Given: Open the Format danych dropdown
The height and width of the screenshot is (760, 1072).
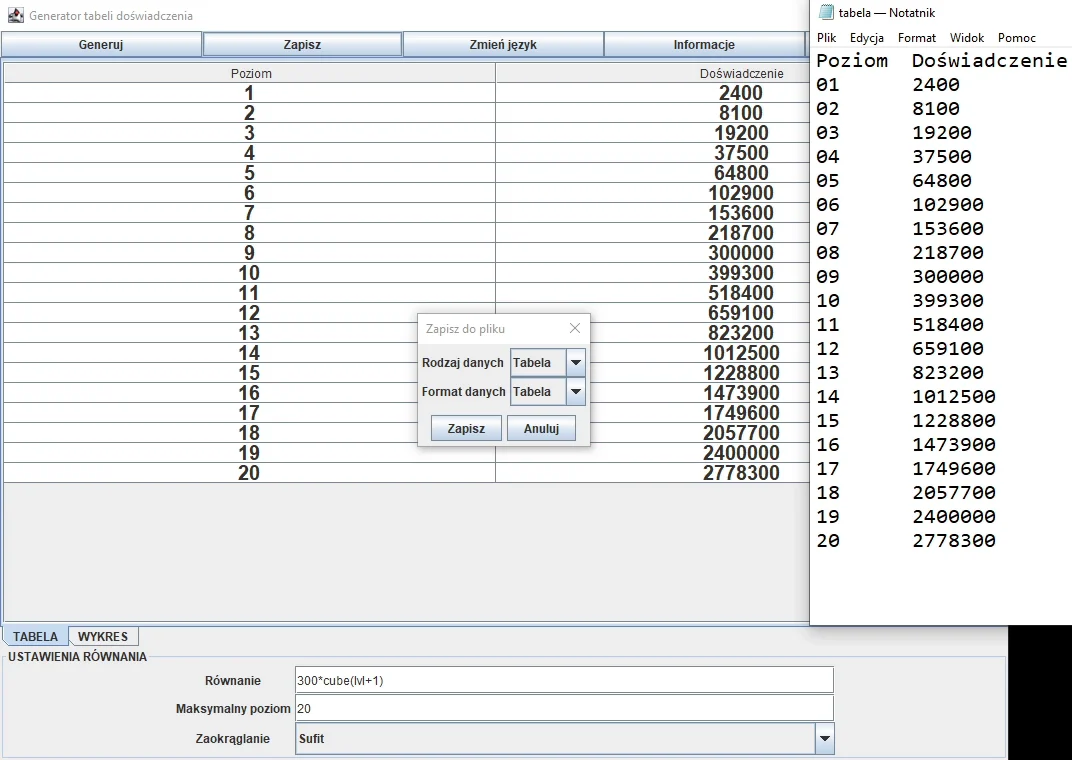Looking at the screenshot, I should click(x=575, y=392).
